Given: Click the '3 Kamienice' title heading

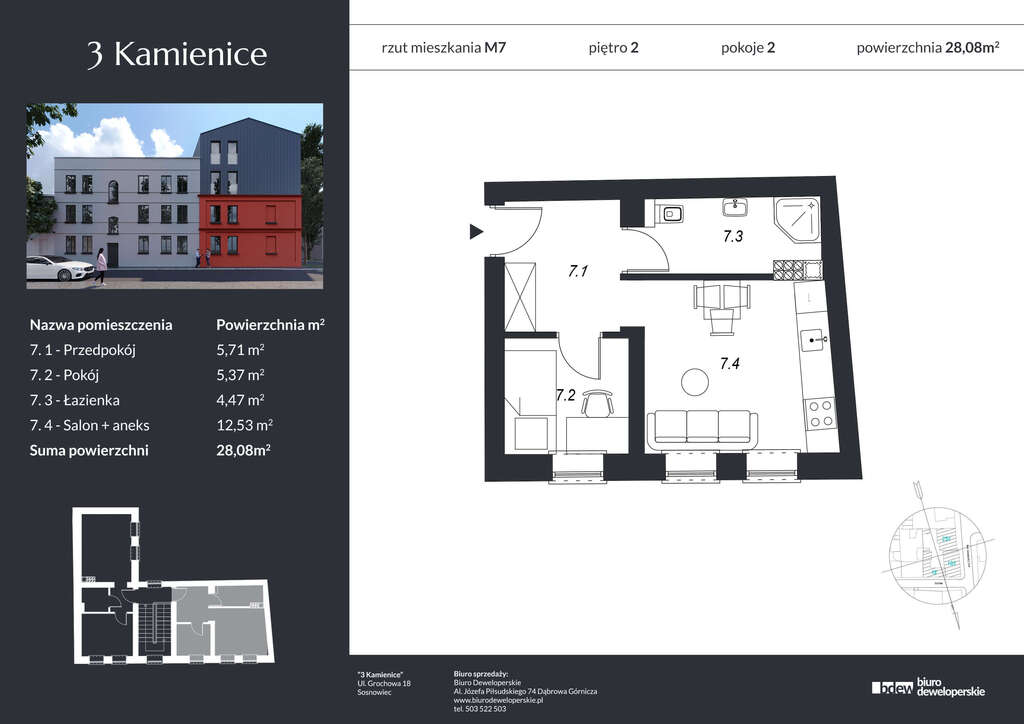Looking at the screenshot, I should [176, 54].
